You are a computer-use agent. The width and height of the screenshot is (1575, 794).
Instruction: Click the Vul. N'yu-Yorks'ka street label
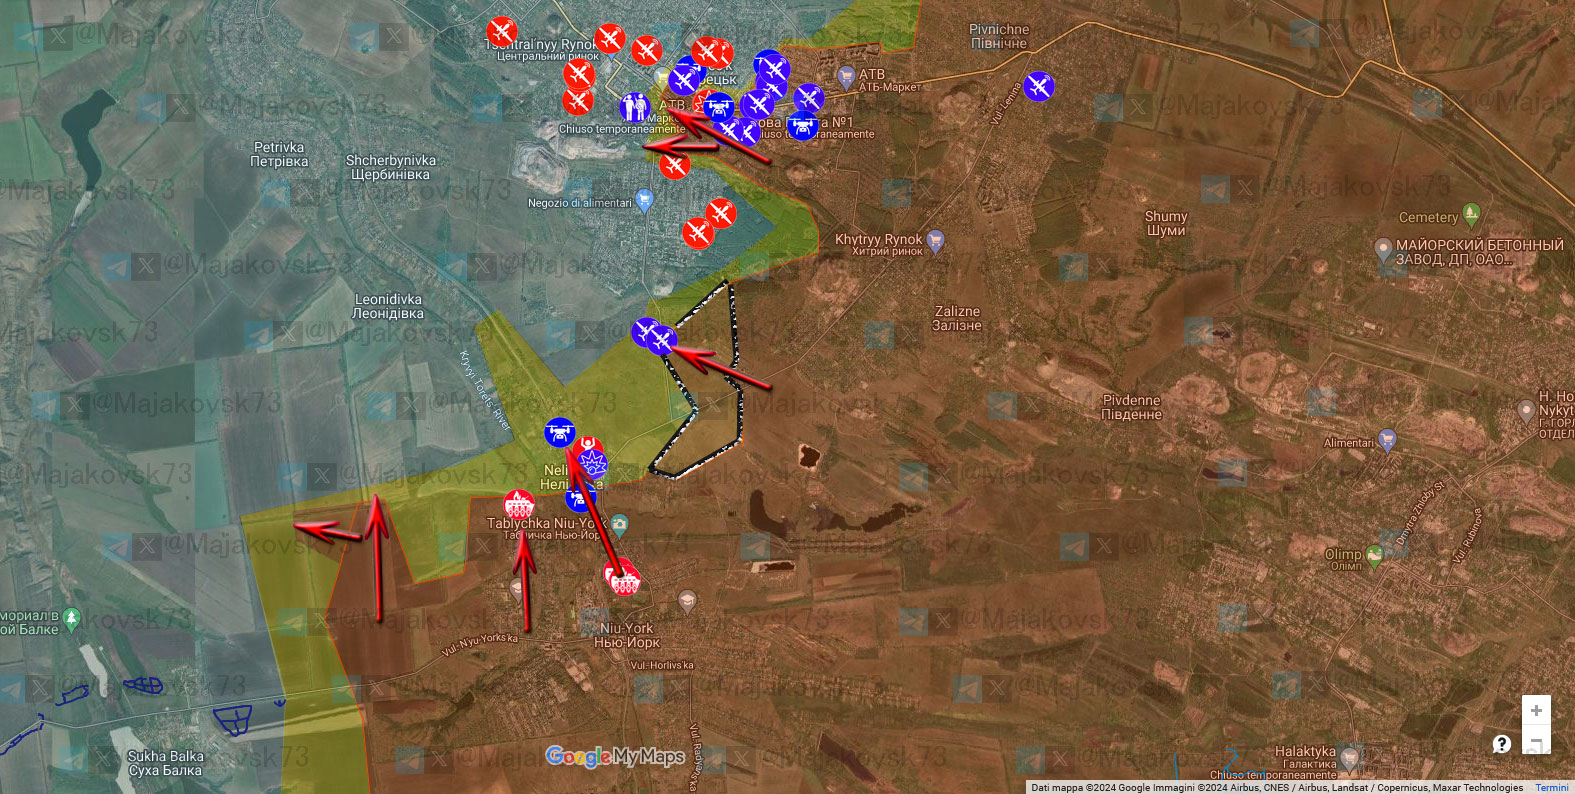click(x=480, y=644)
